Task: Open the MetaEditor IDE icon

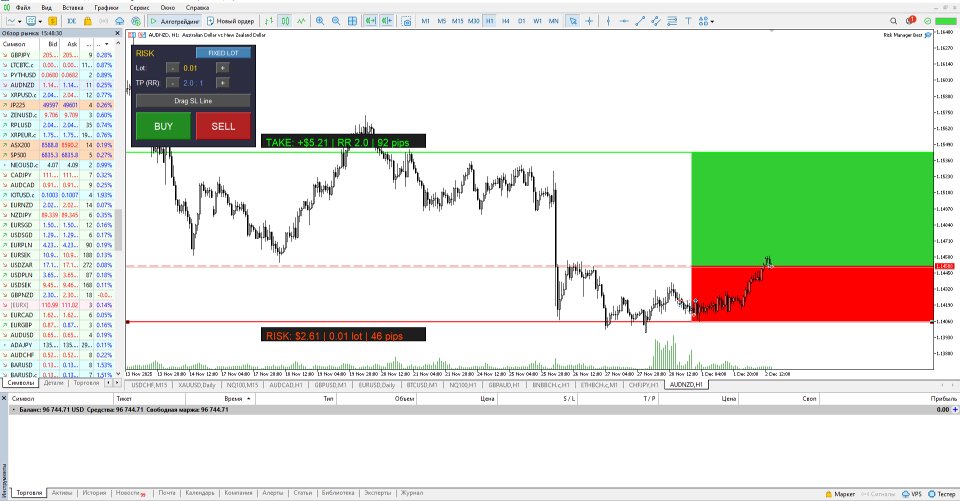Action: pyautogui.click(x=72, y=21)
